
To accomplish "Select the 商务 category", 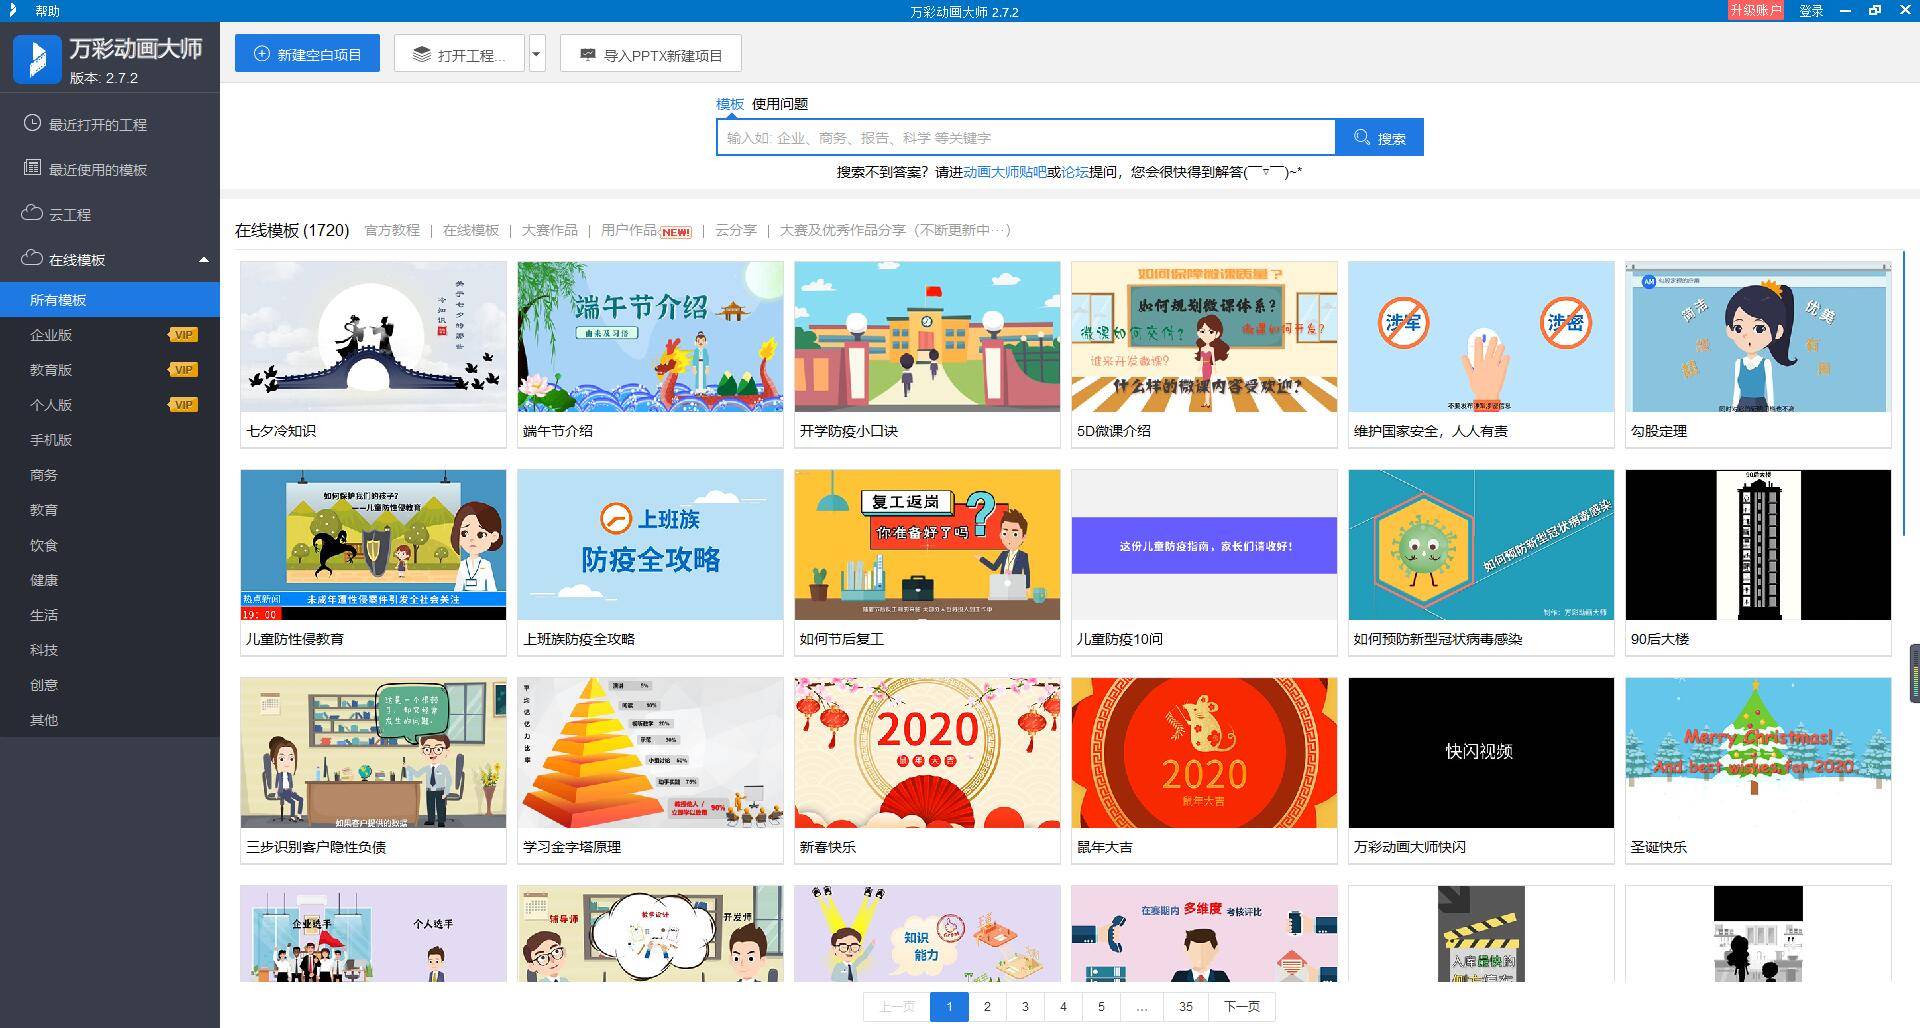I will (x=44, y=475).
